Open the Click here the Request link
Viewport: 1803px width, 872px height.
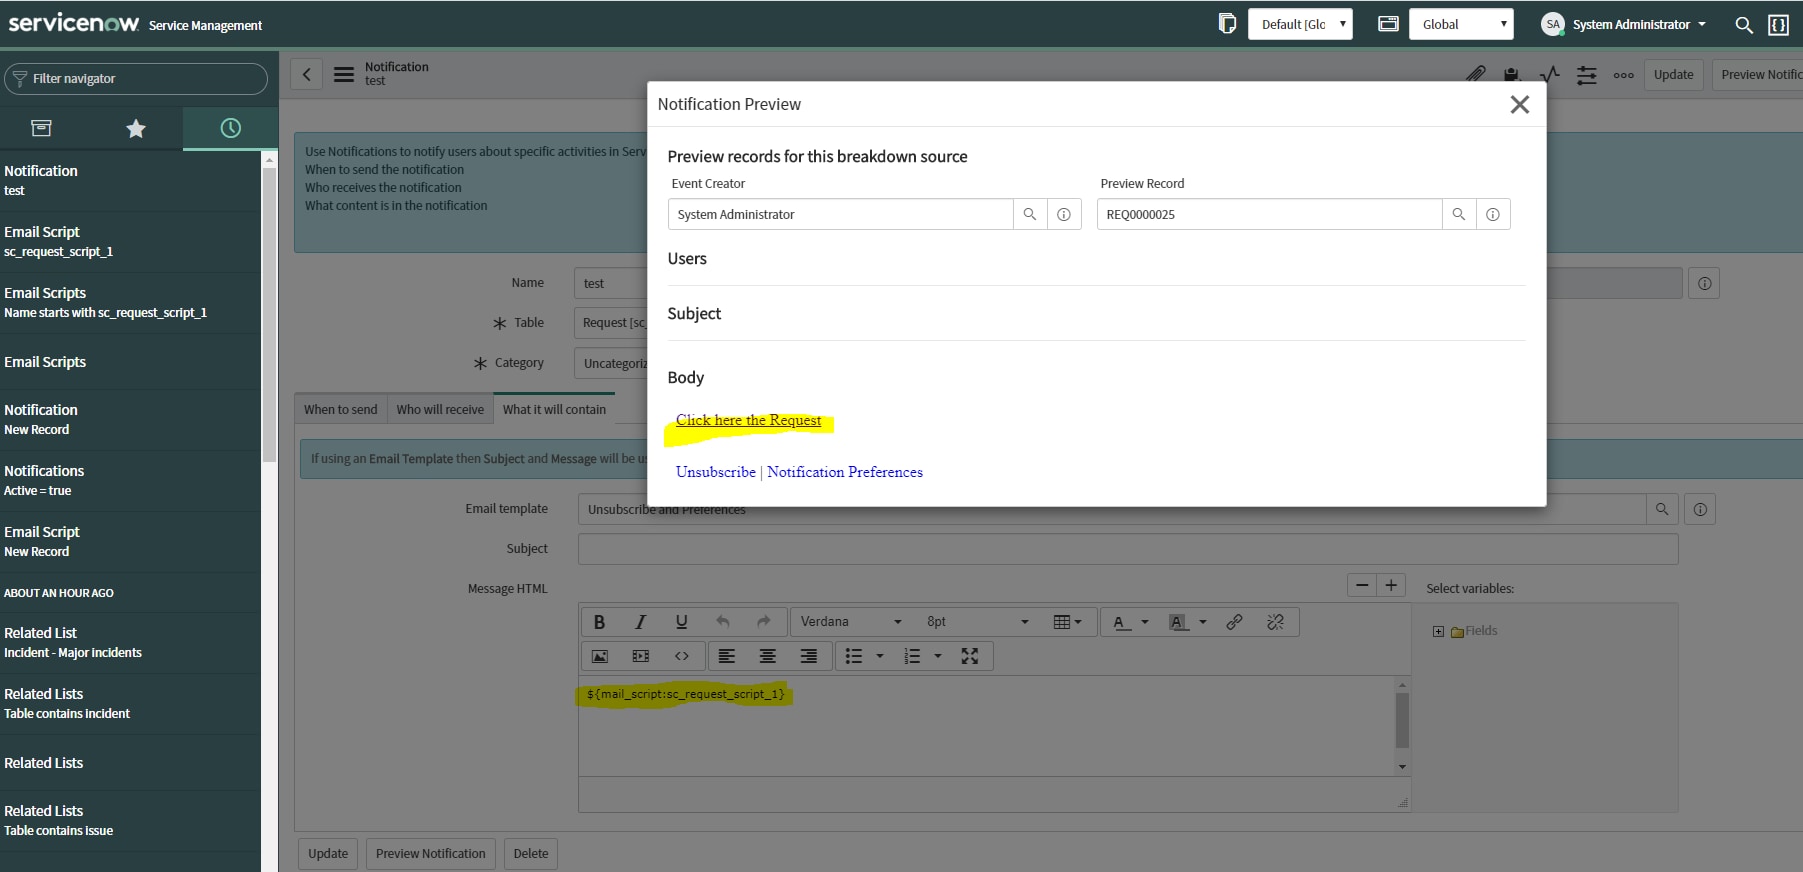click(x=748, y=420)
